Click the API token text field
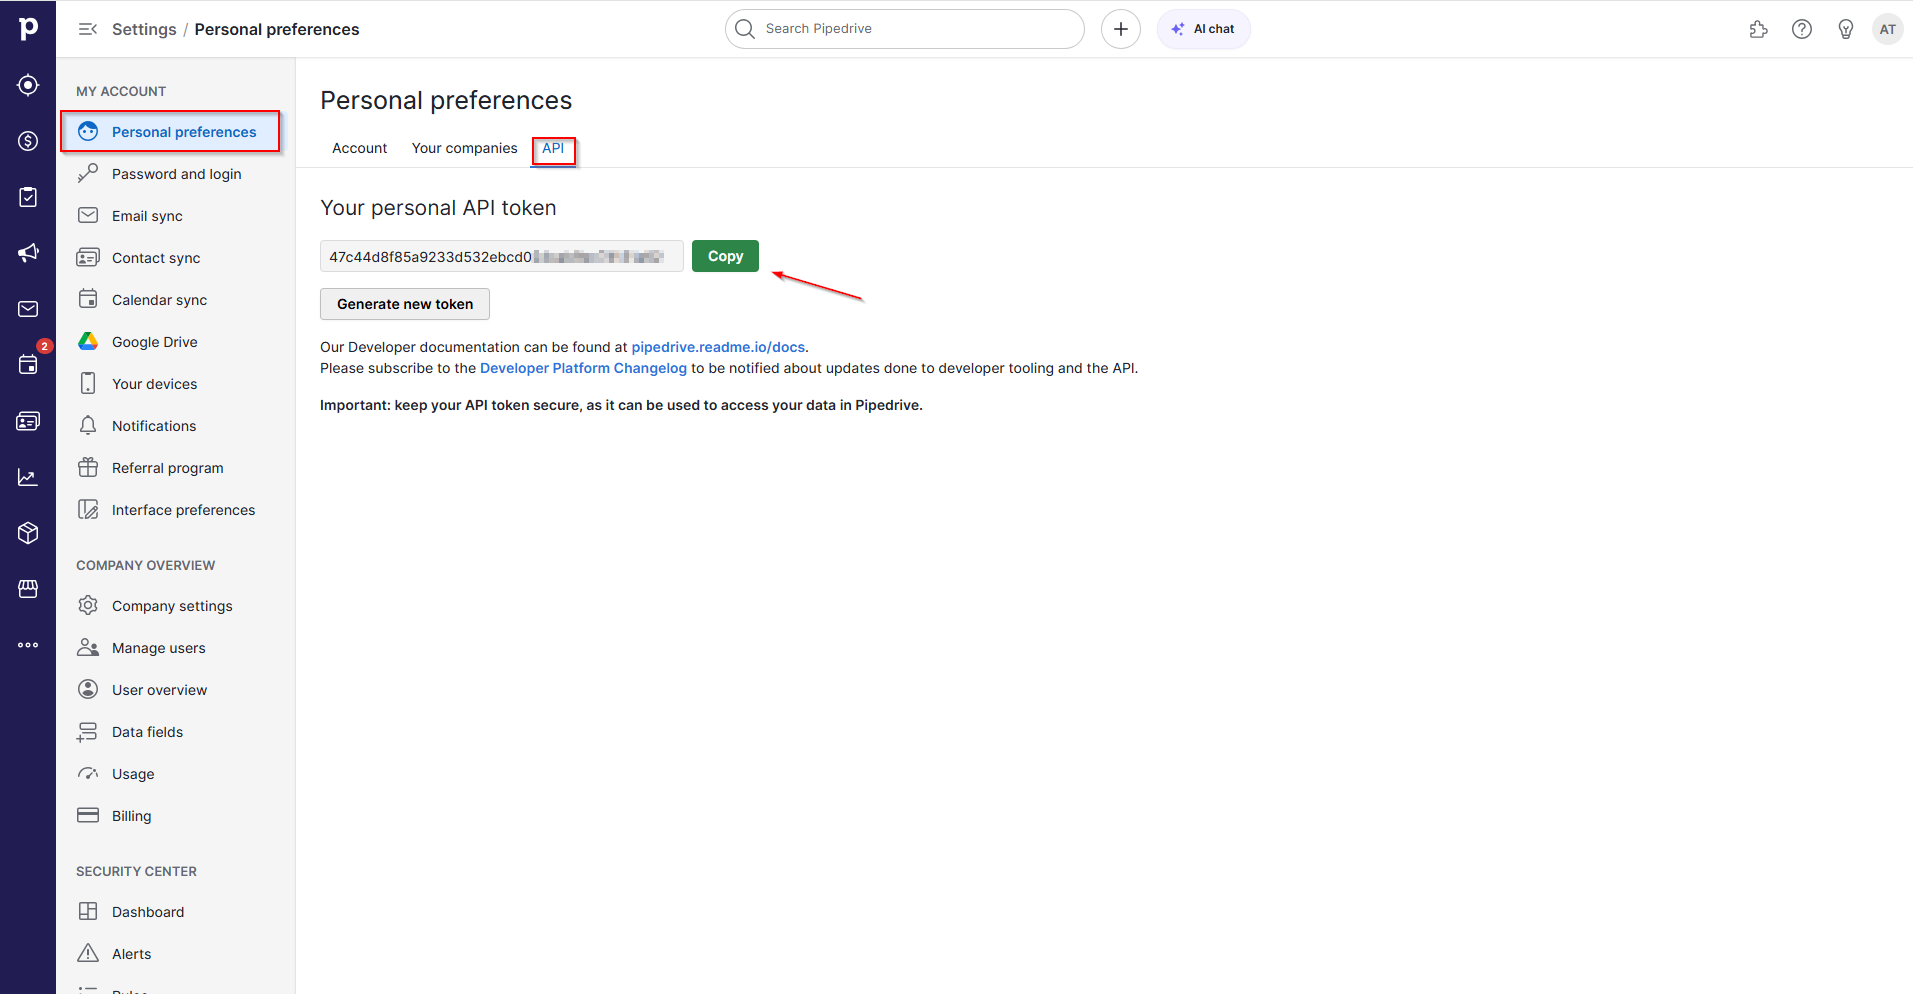 click(502, 256)
